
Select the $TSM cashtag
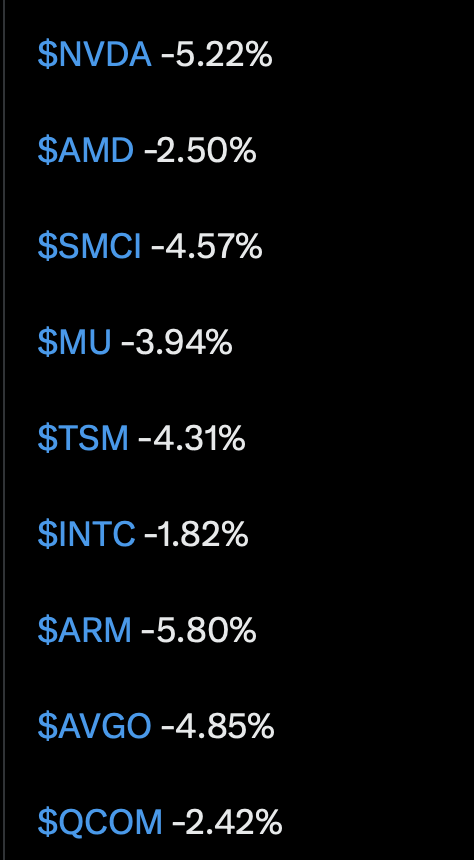pos(83,438)
